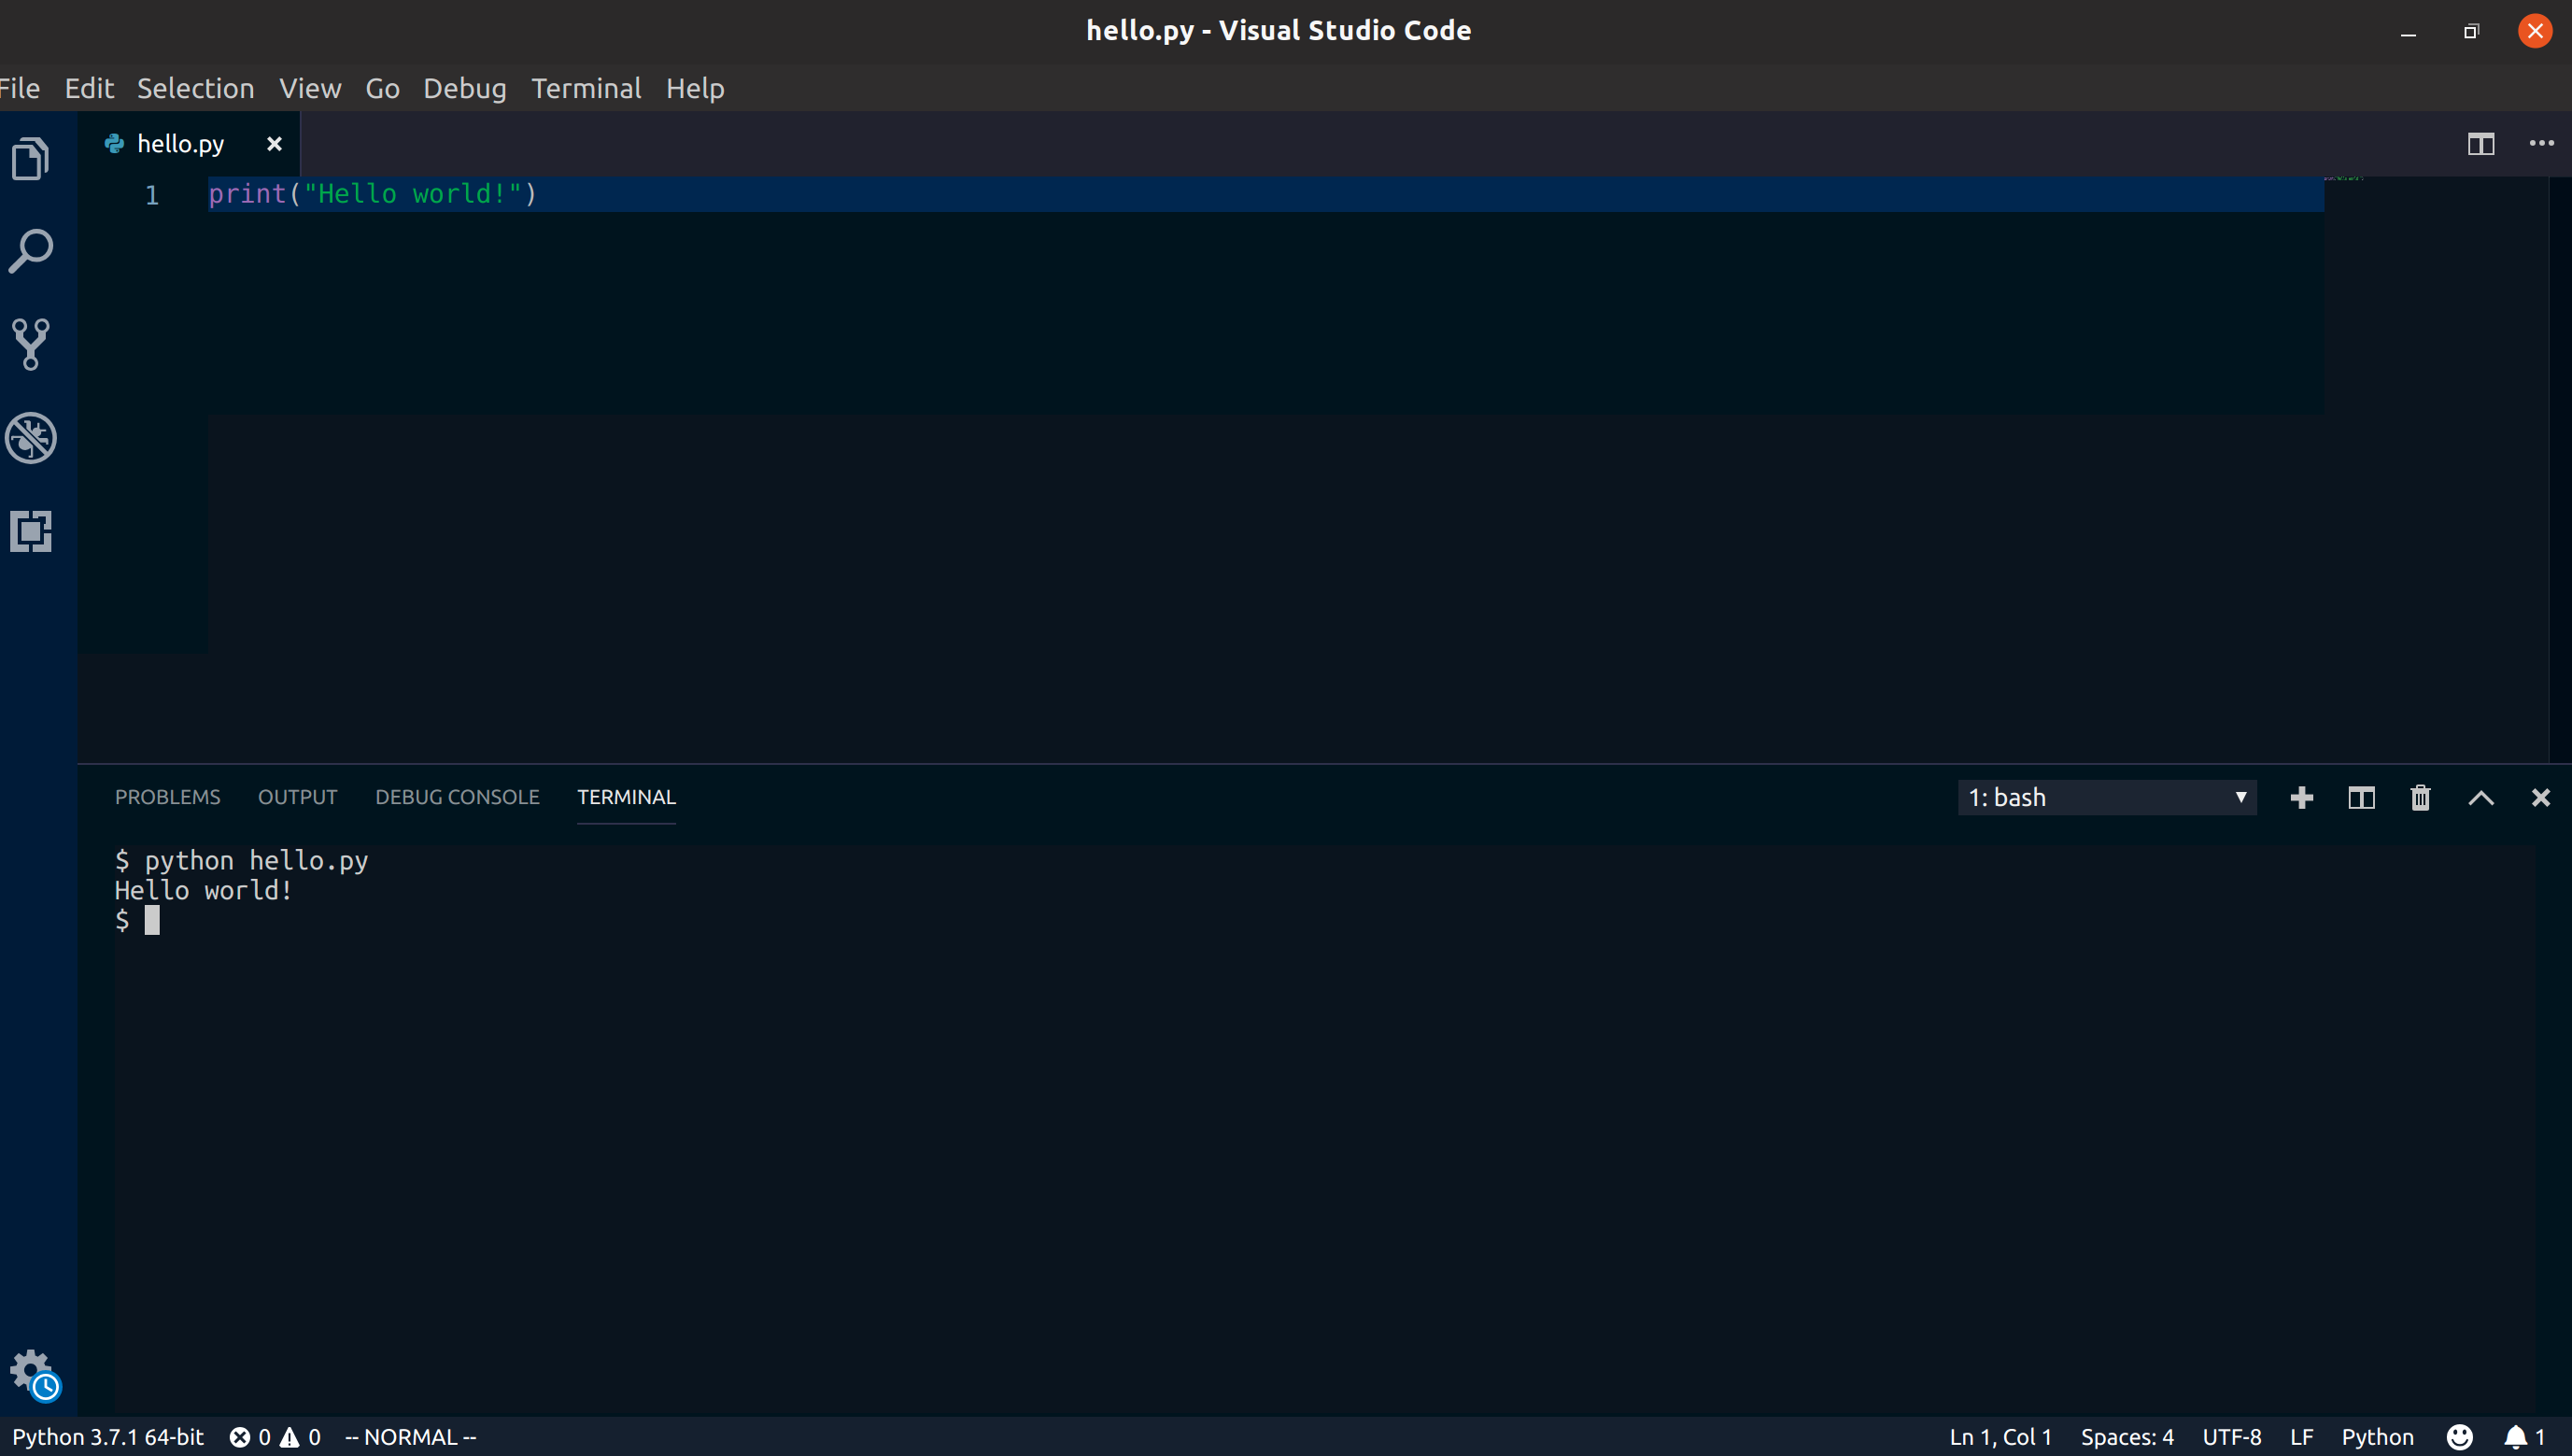This screenshot has height=1456, width=2572.
Task: Select Python 3.7.1 64-bit interpreter
Action: click(x=108, y=1437)
